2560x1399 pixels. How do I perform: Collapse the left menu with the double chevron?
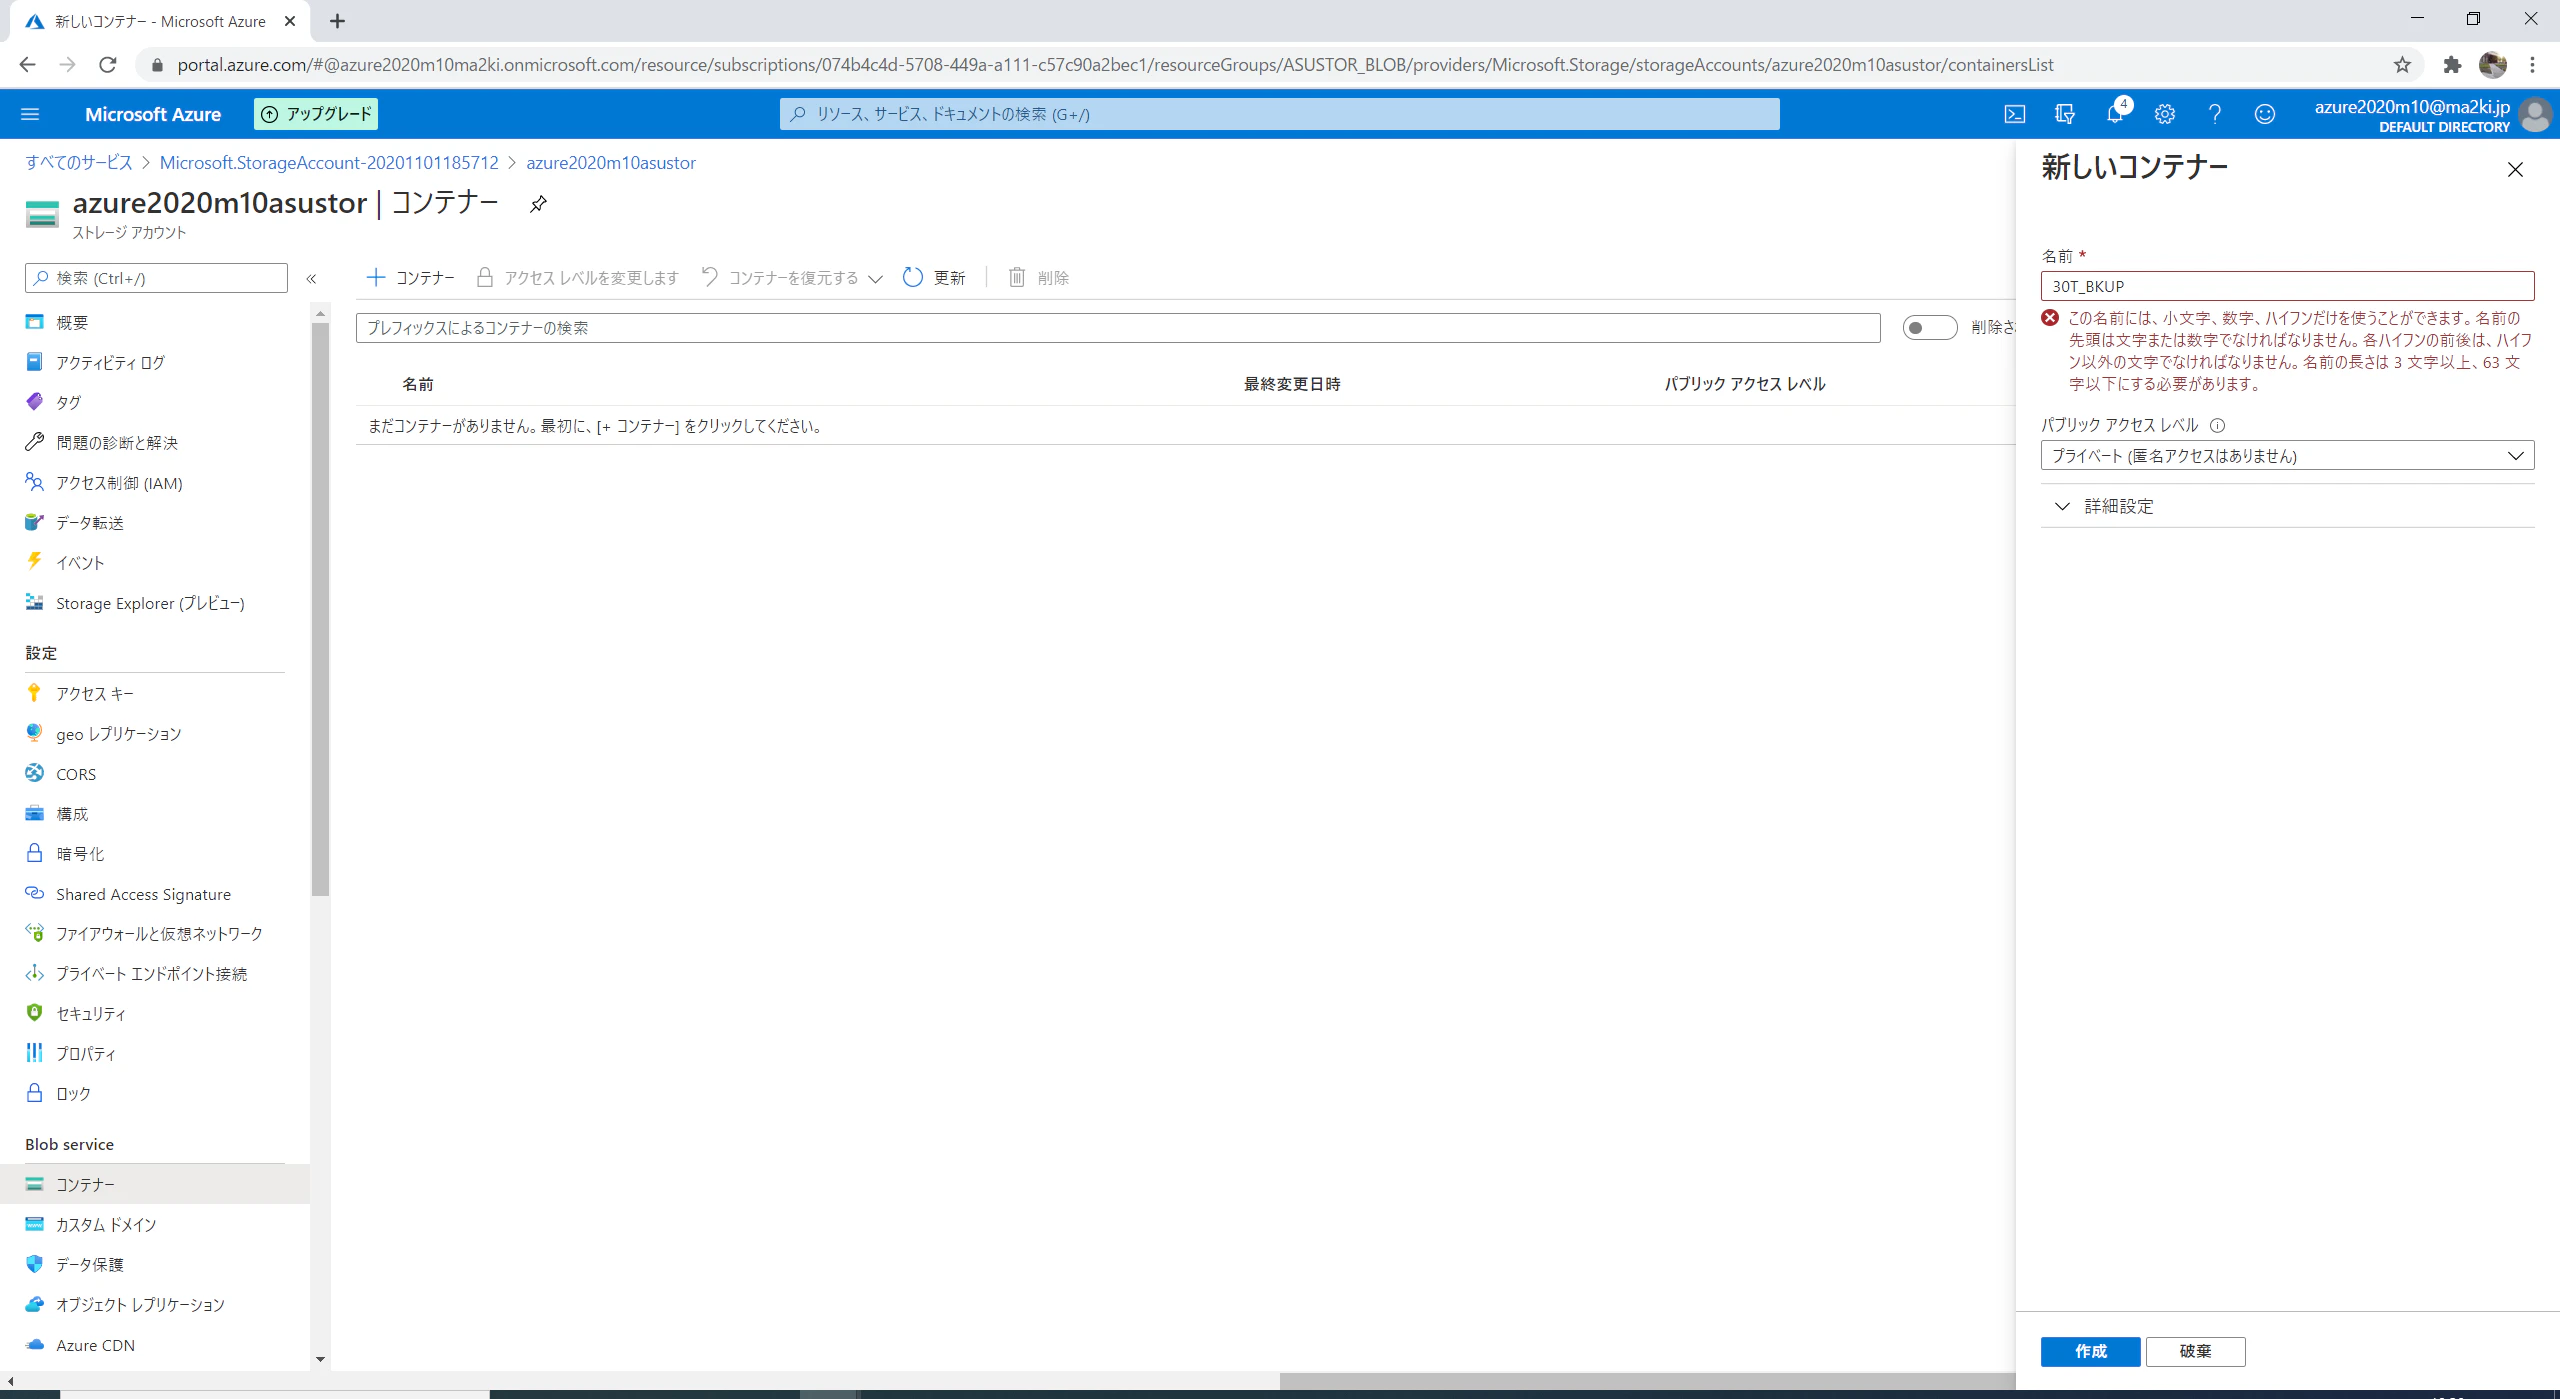tap(311, 279)
